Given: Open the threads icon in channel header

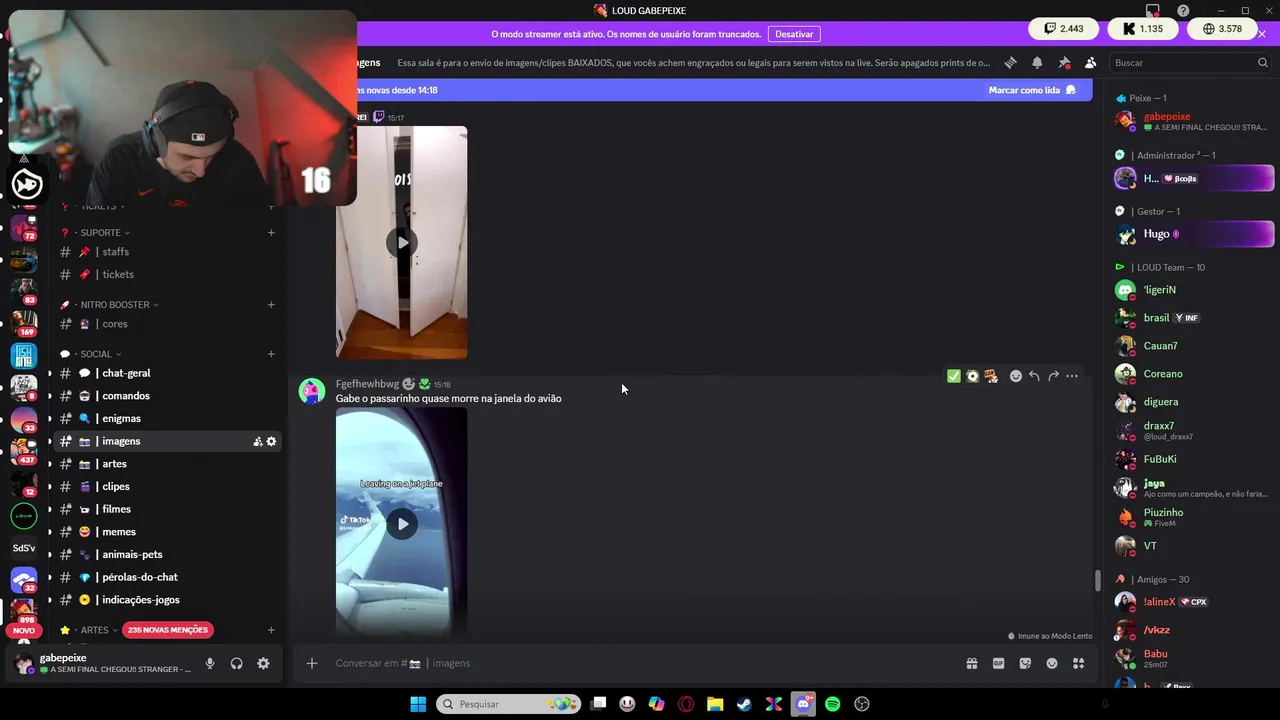Looking at the screenshot, I should (x=1010, y=62).
